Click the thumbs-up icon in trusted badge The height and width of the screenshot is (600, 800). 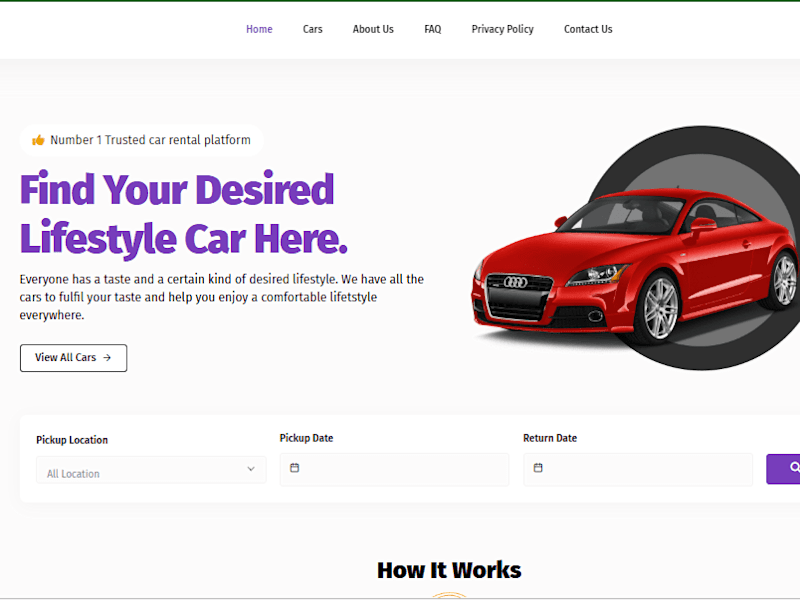point(38,140)
